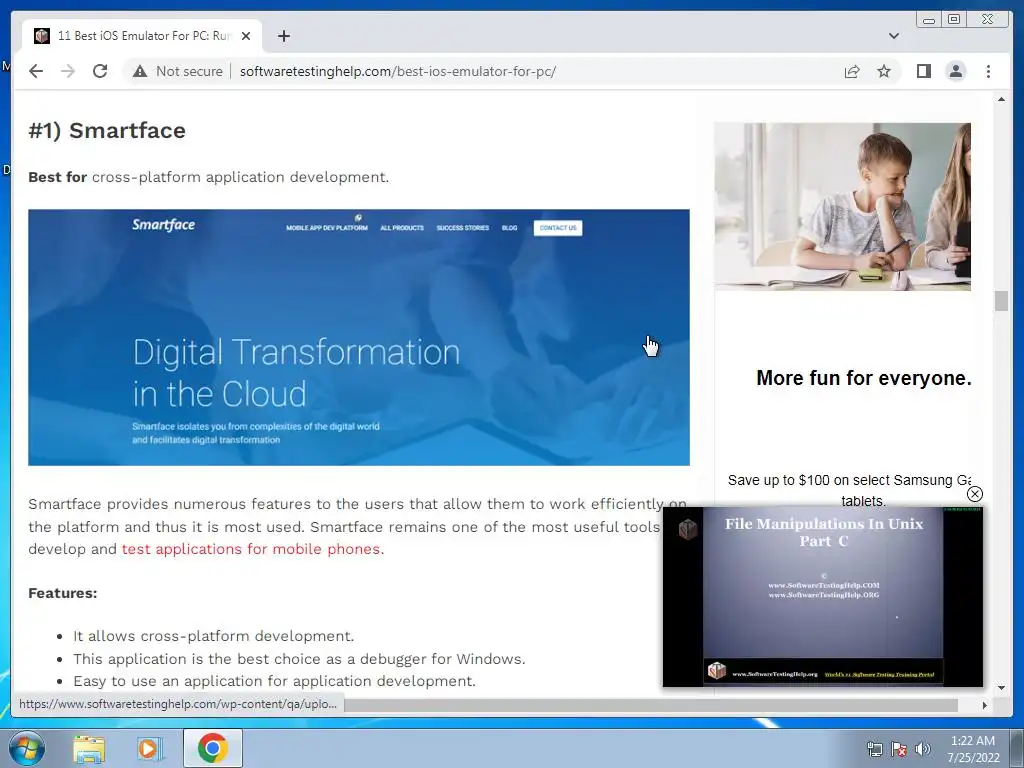Click the Samsung ad photo
This screenshot has height=768, width=1024.
pos(842,206)
